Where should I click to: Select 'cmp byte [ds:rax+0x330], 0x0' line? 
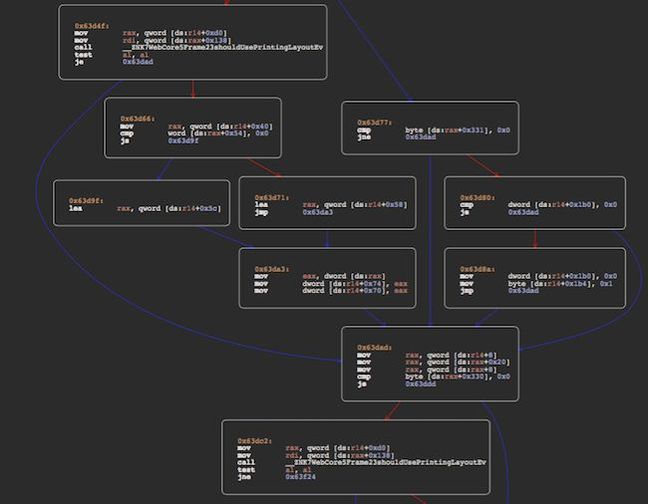point(434,377)
